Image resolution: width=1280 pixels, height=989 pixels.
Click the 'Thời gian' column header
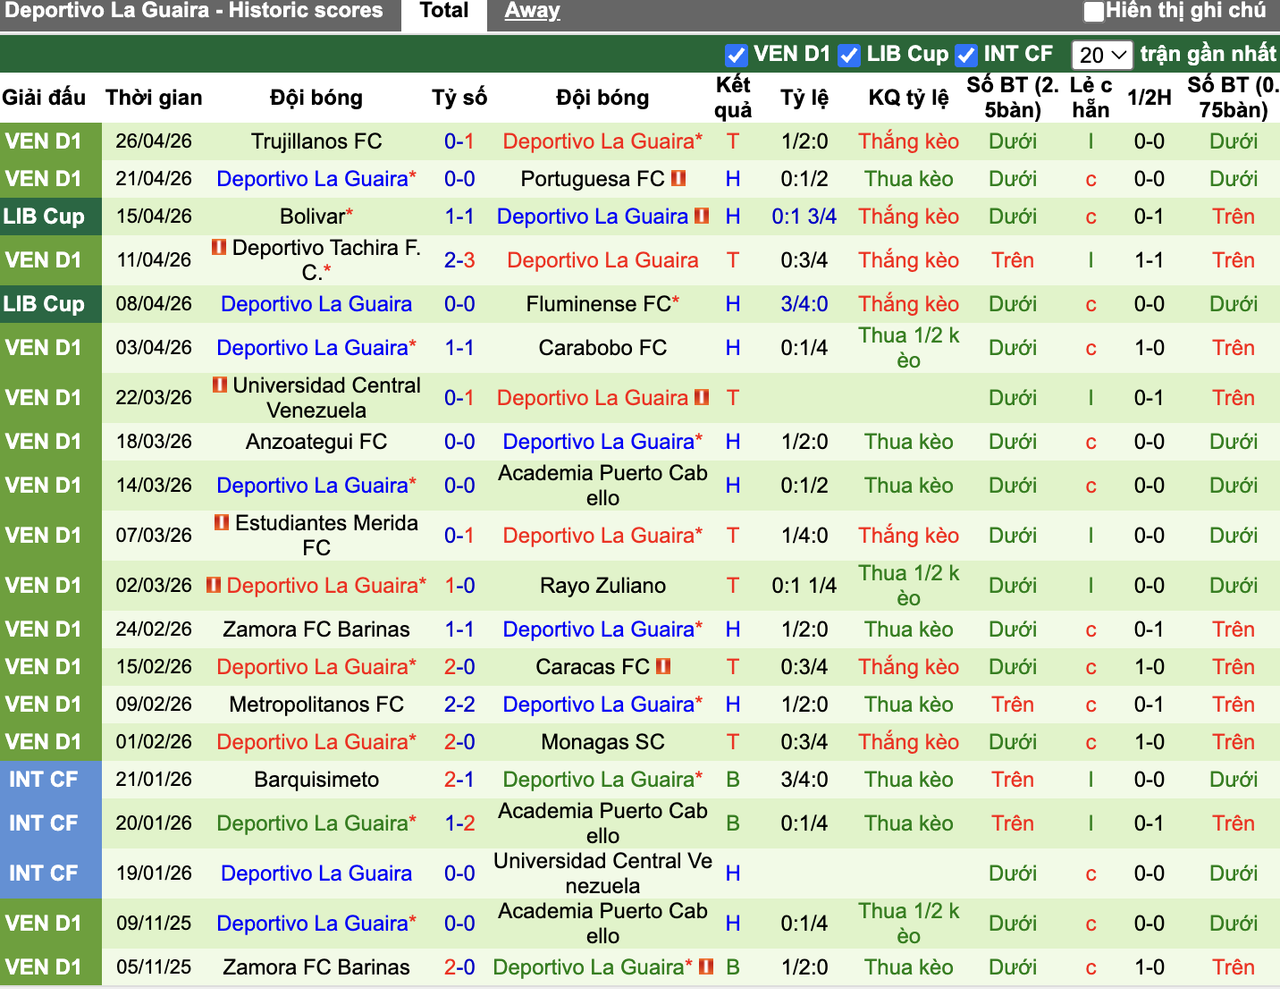(x=154, y=97)
